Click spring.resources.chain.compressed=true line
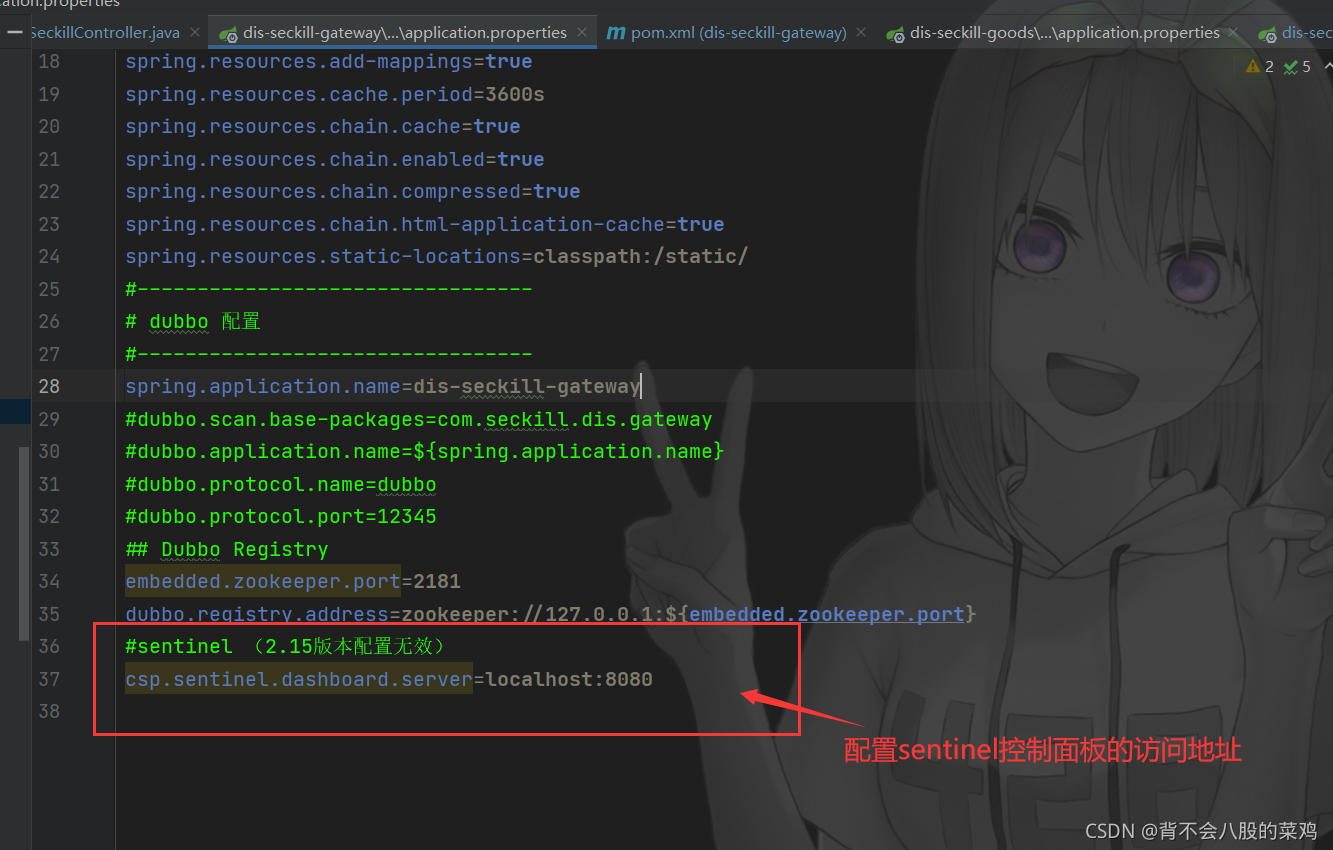 (x=353, y=191)
